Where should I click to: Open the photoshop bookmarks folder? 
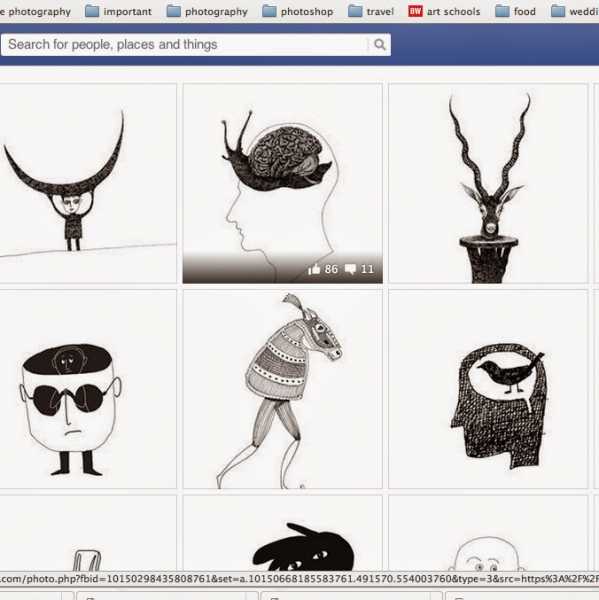click(298, 11)
